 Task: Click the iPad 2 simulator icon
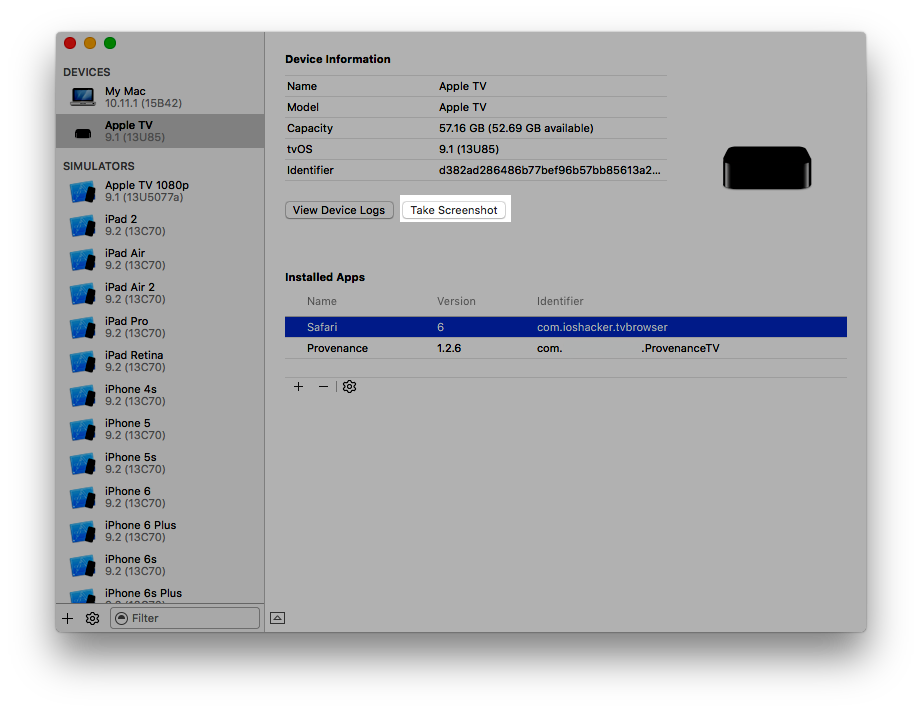(x=83, y=226)
